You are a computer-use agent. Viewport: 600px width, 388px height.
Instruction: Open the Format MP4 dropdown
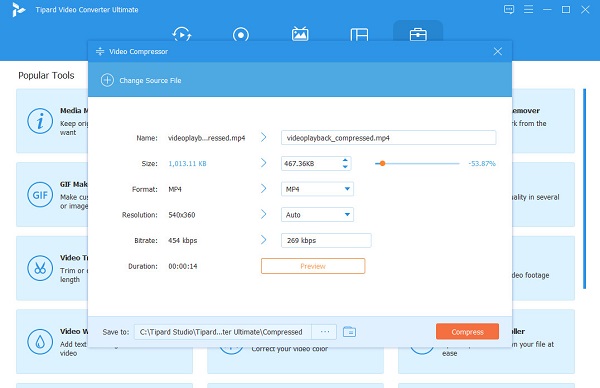coord(317,189)
